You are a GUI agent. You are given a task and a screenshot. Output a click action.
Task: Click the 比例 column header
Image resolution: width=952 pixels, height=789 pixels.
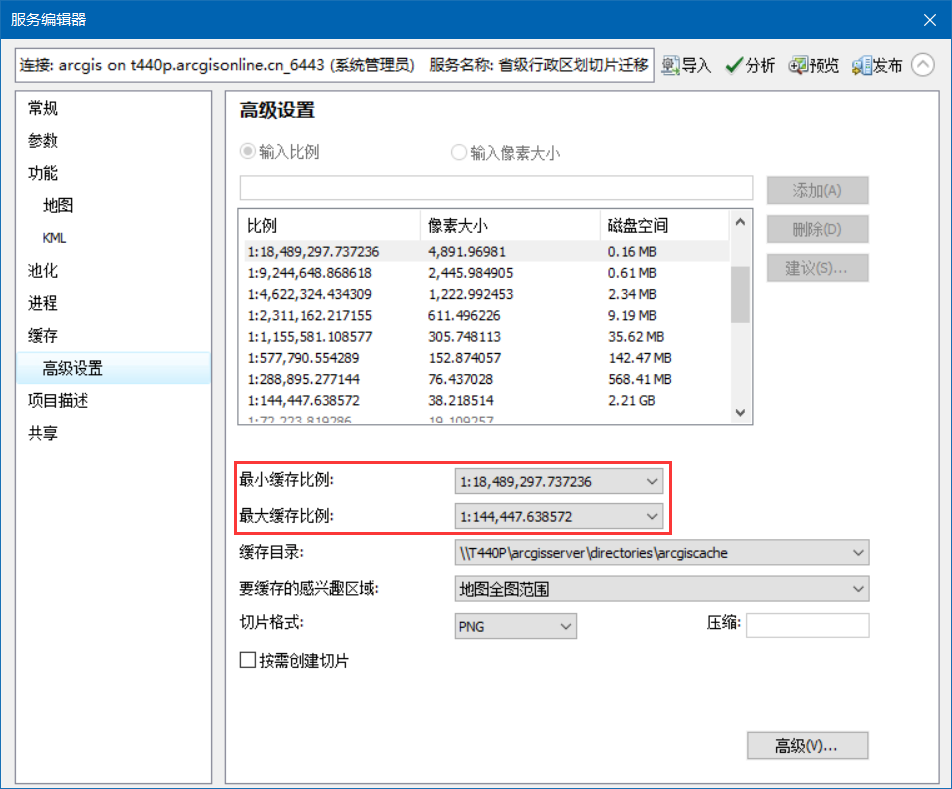330,226
